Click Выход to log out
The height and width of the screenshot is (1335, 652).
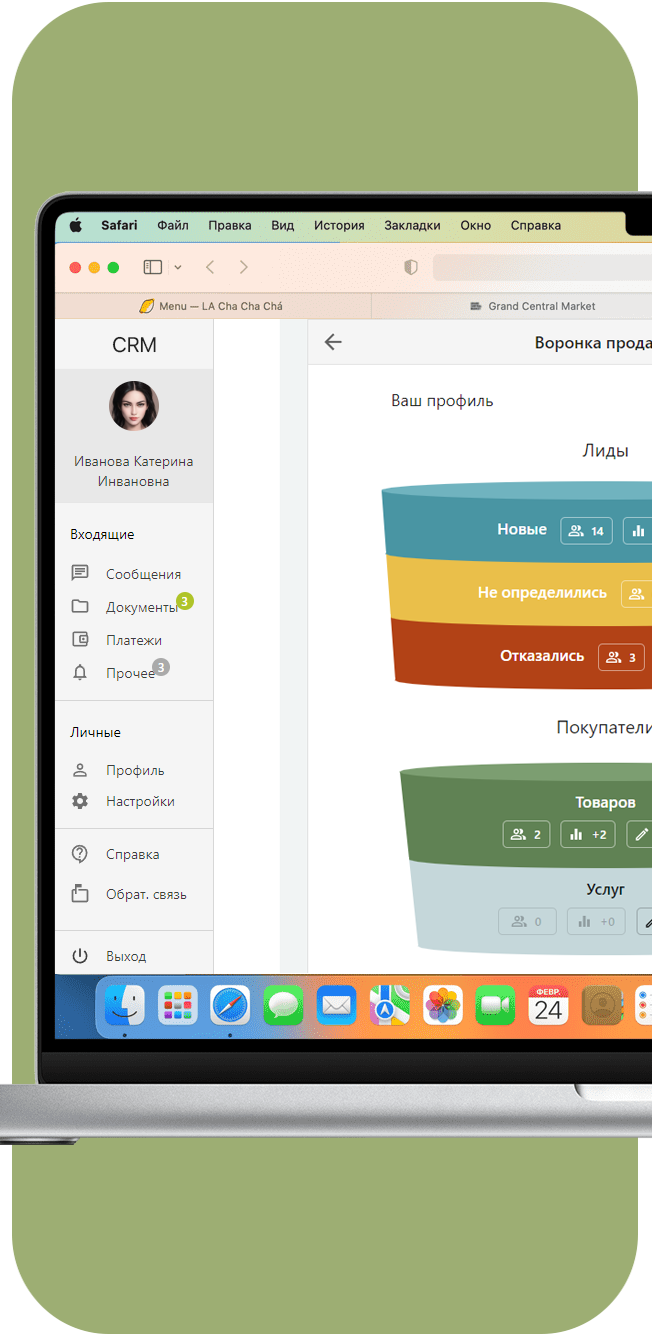point(126,956)
